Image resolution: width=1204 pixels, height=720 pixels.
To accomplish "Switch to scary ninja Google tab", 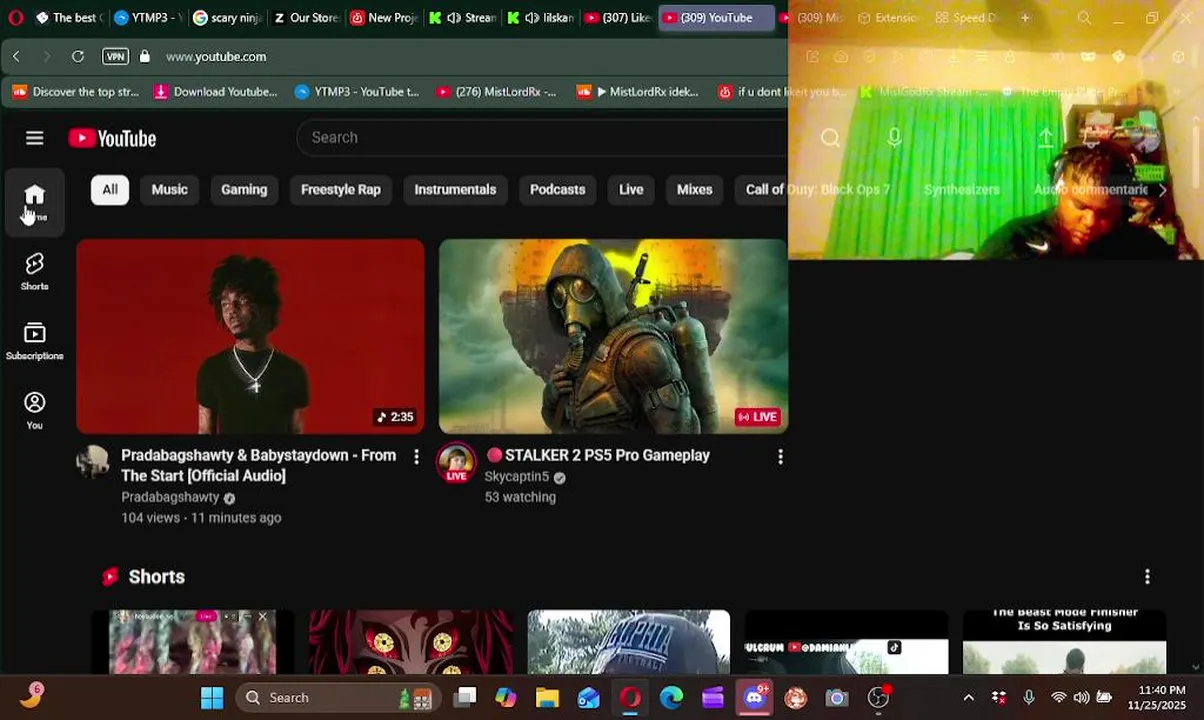I will tap(226, 18).
